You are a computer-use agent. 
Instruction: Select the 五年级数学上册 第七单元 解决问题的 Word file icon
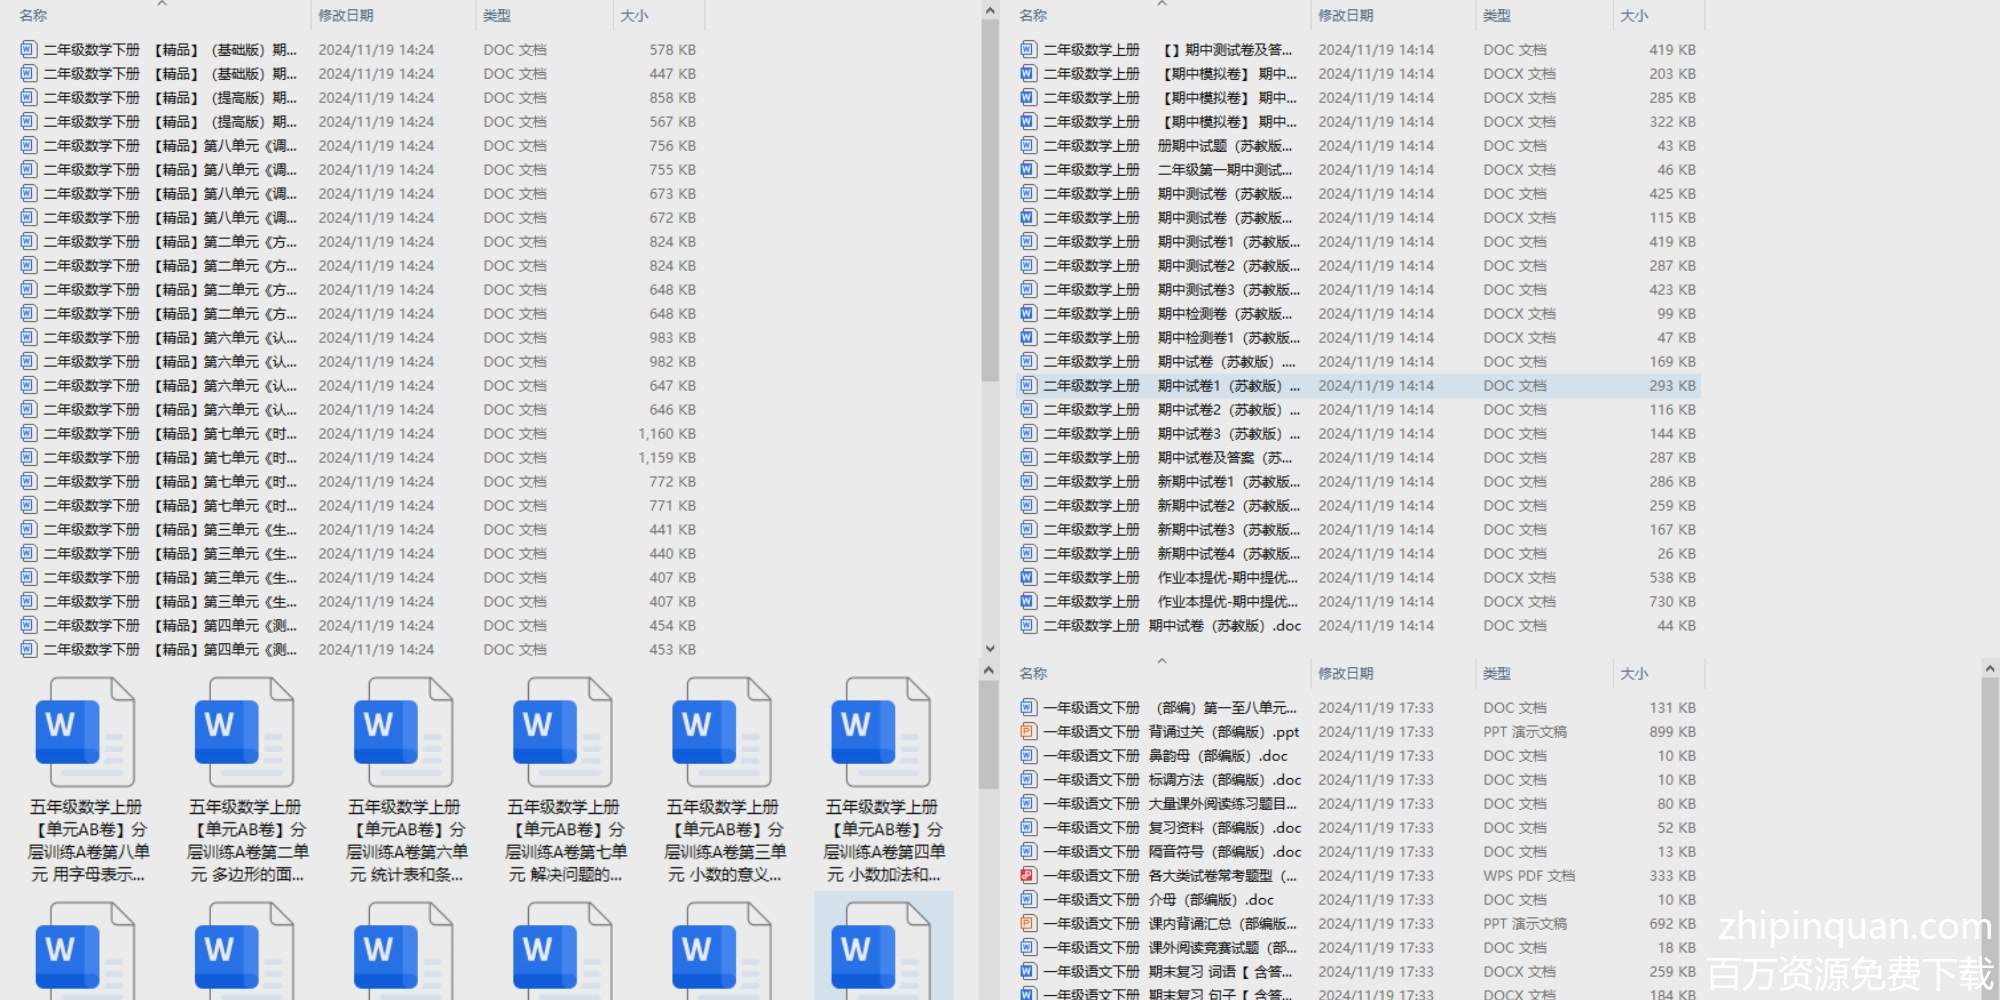(562, 732)
